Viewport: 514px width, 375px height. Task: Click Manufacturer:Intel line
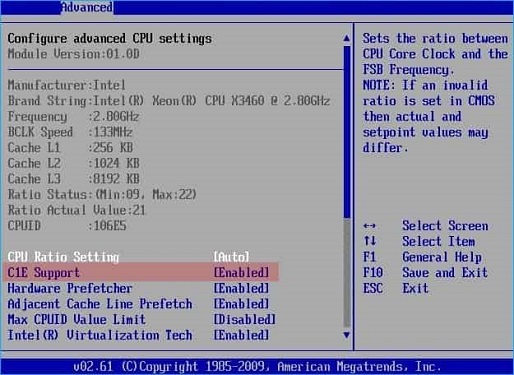click(x=67, y=85)
